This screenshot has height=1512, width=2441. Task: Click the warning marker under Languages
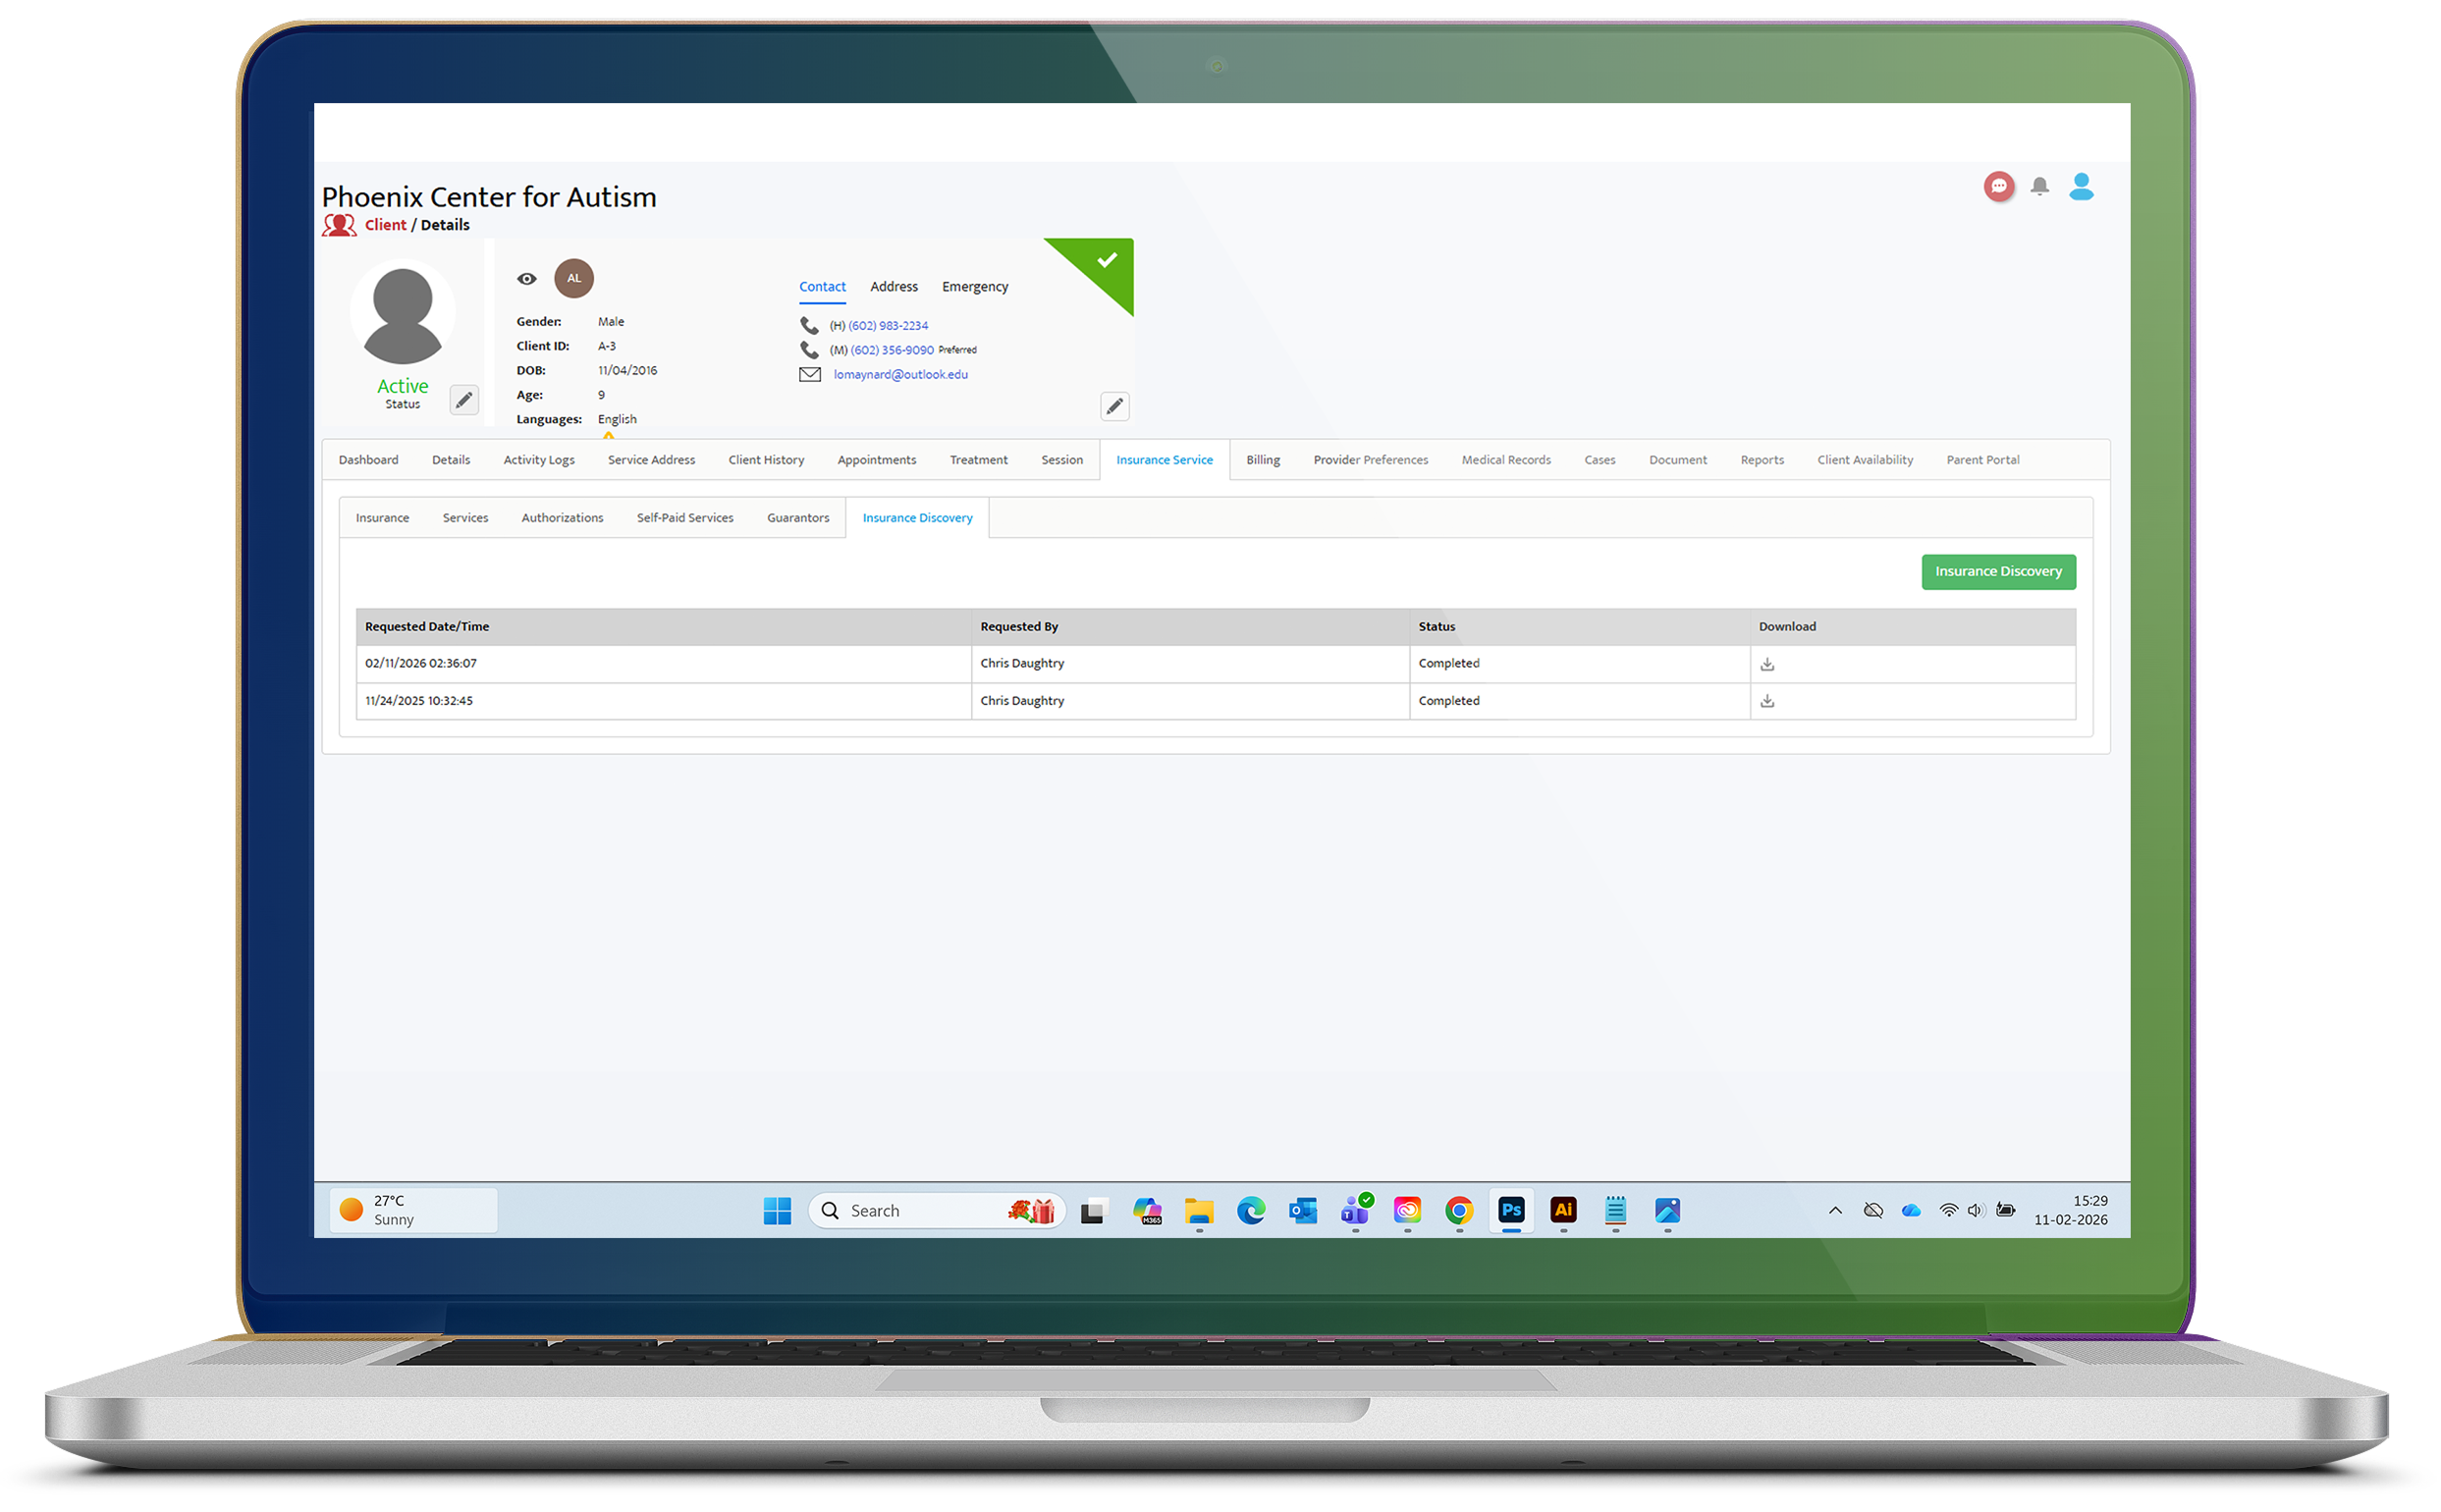coord(608,435)
